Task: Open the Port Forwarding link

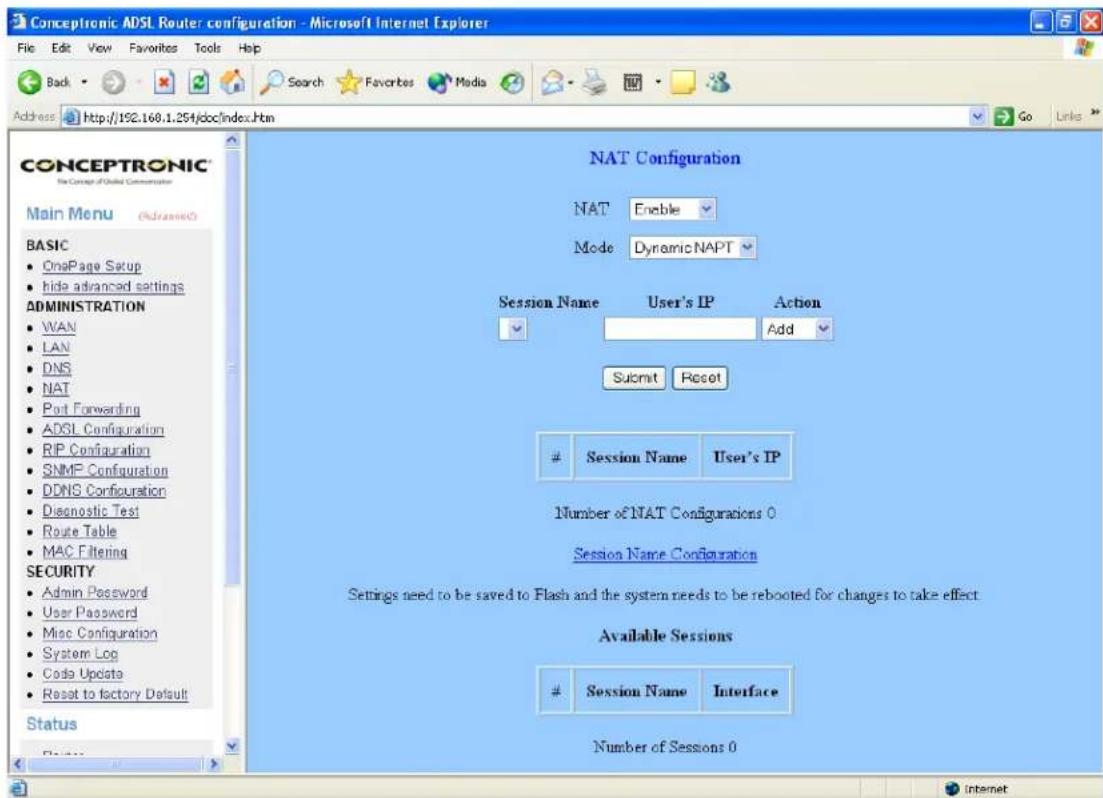Action: [91, 409]
